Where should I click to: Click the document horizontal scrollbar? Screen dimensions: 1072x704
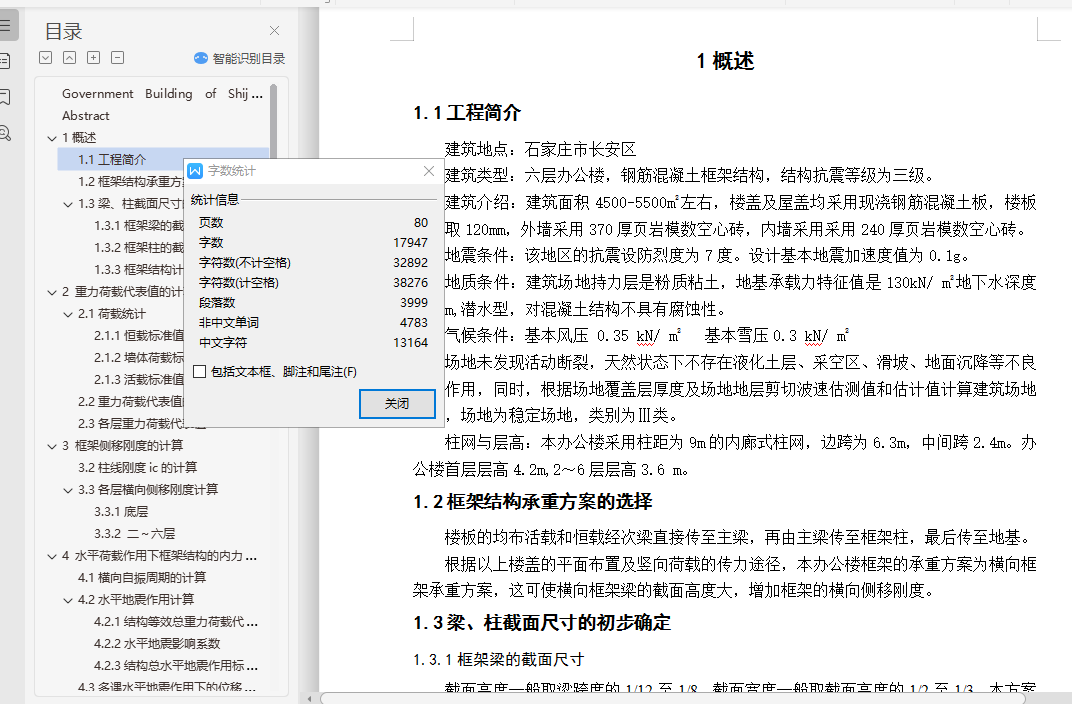coord(673,699)
